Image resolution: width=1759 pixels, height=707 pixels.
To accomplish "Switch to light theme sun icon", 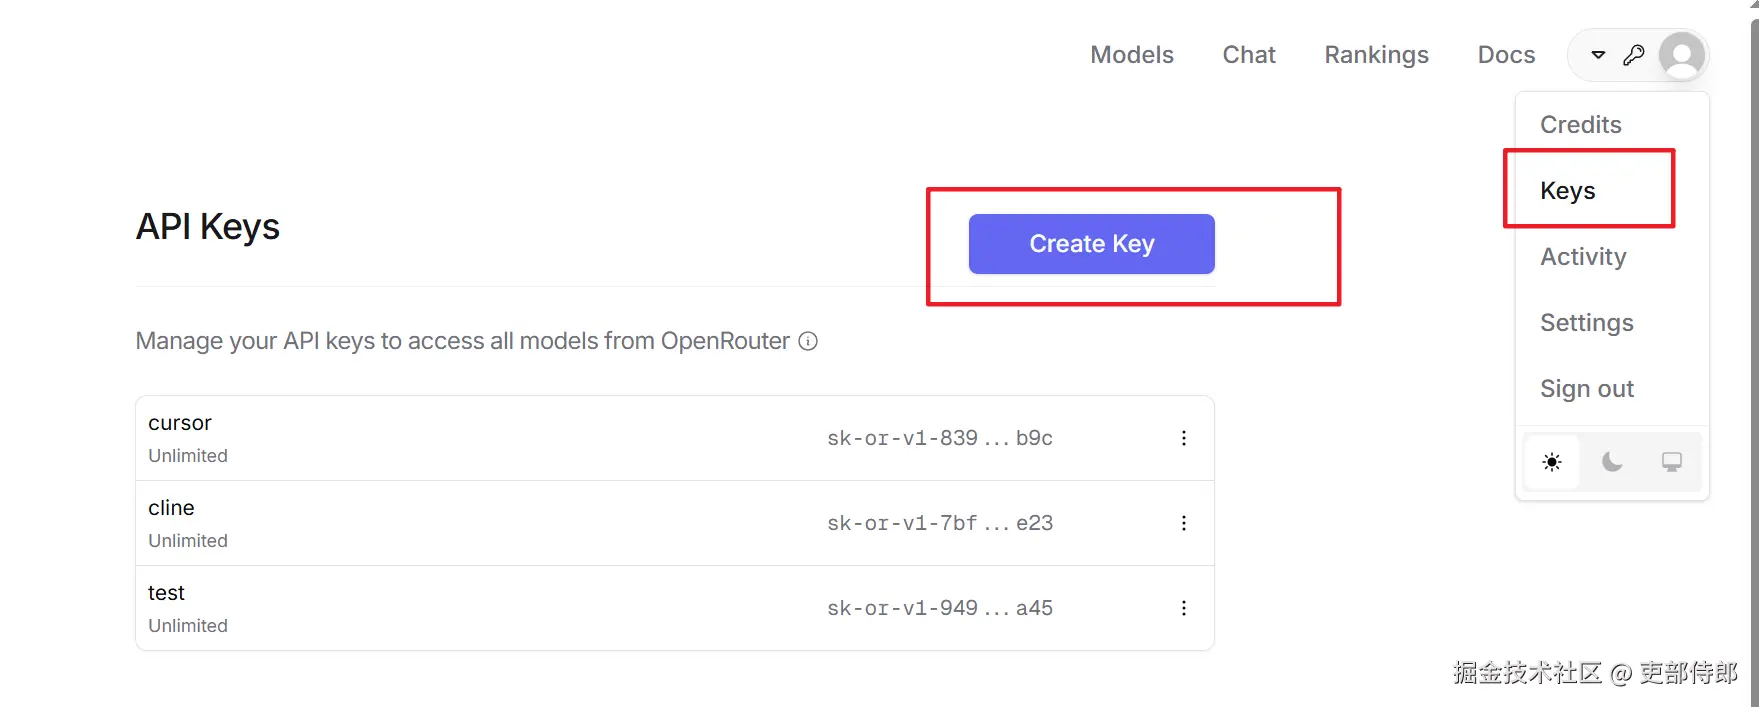I will pos(1552,462).
